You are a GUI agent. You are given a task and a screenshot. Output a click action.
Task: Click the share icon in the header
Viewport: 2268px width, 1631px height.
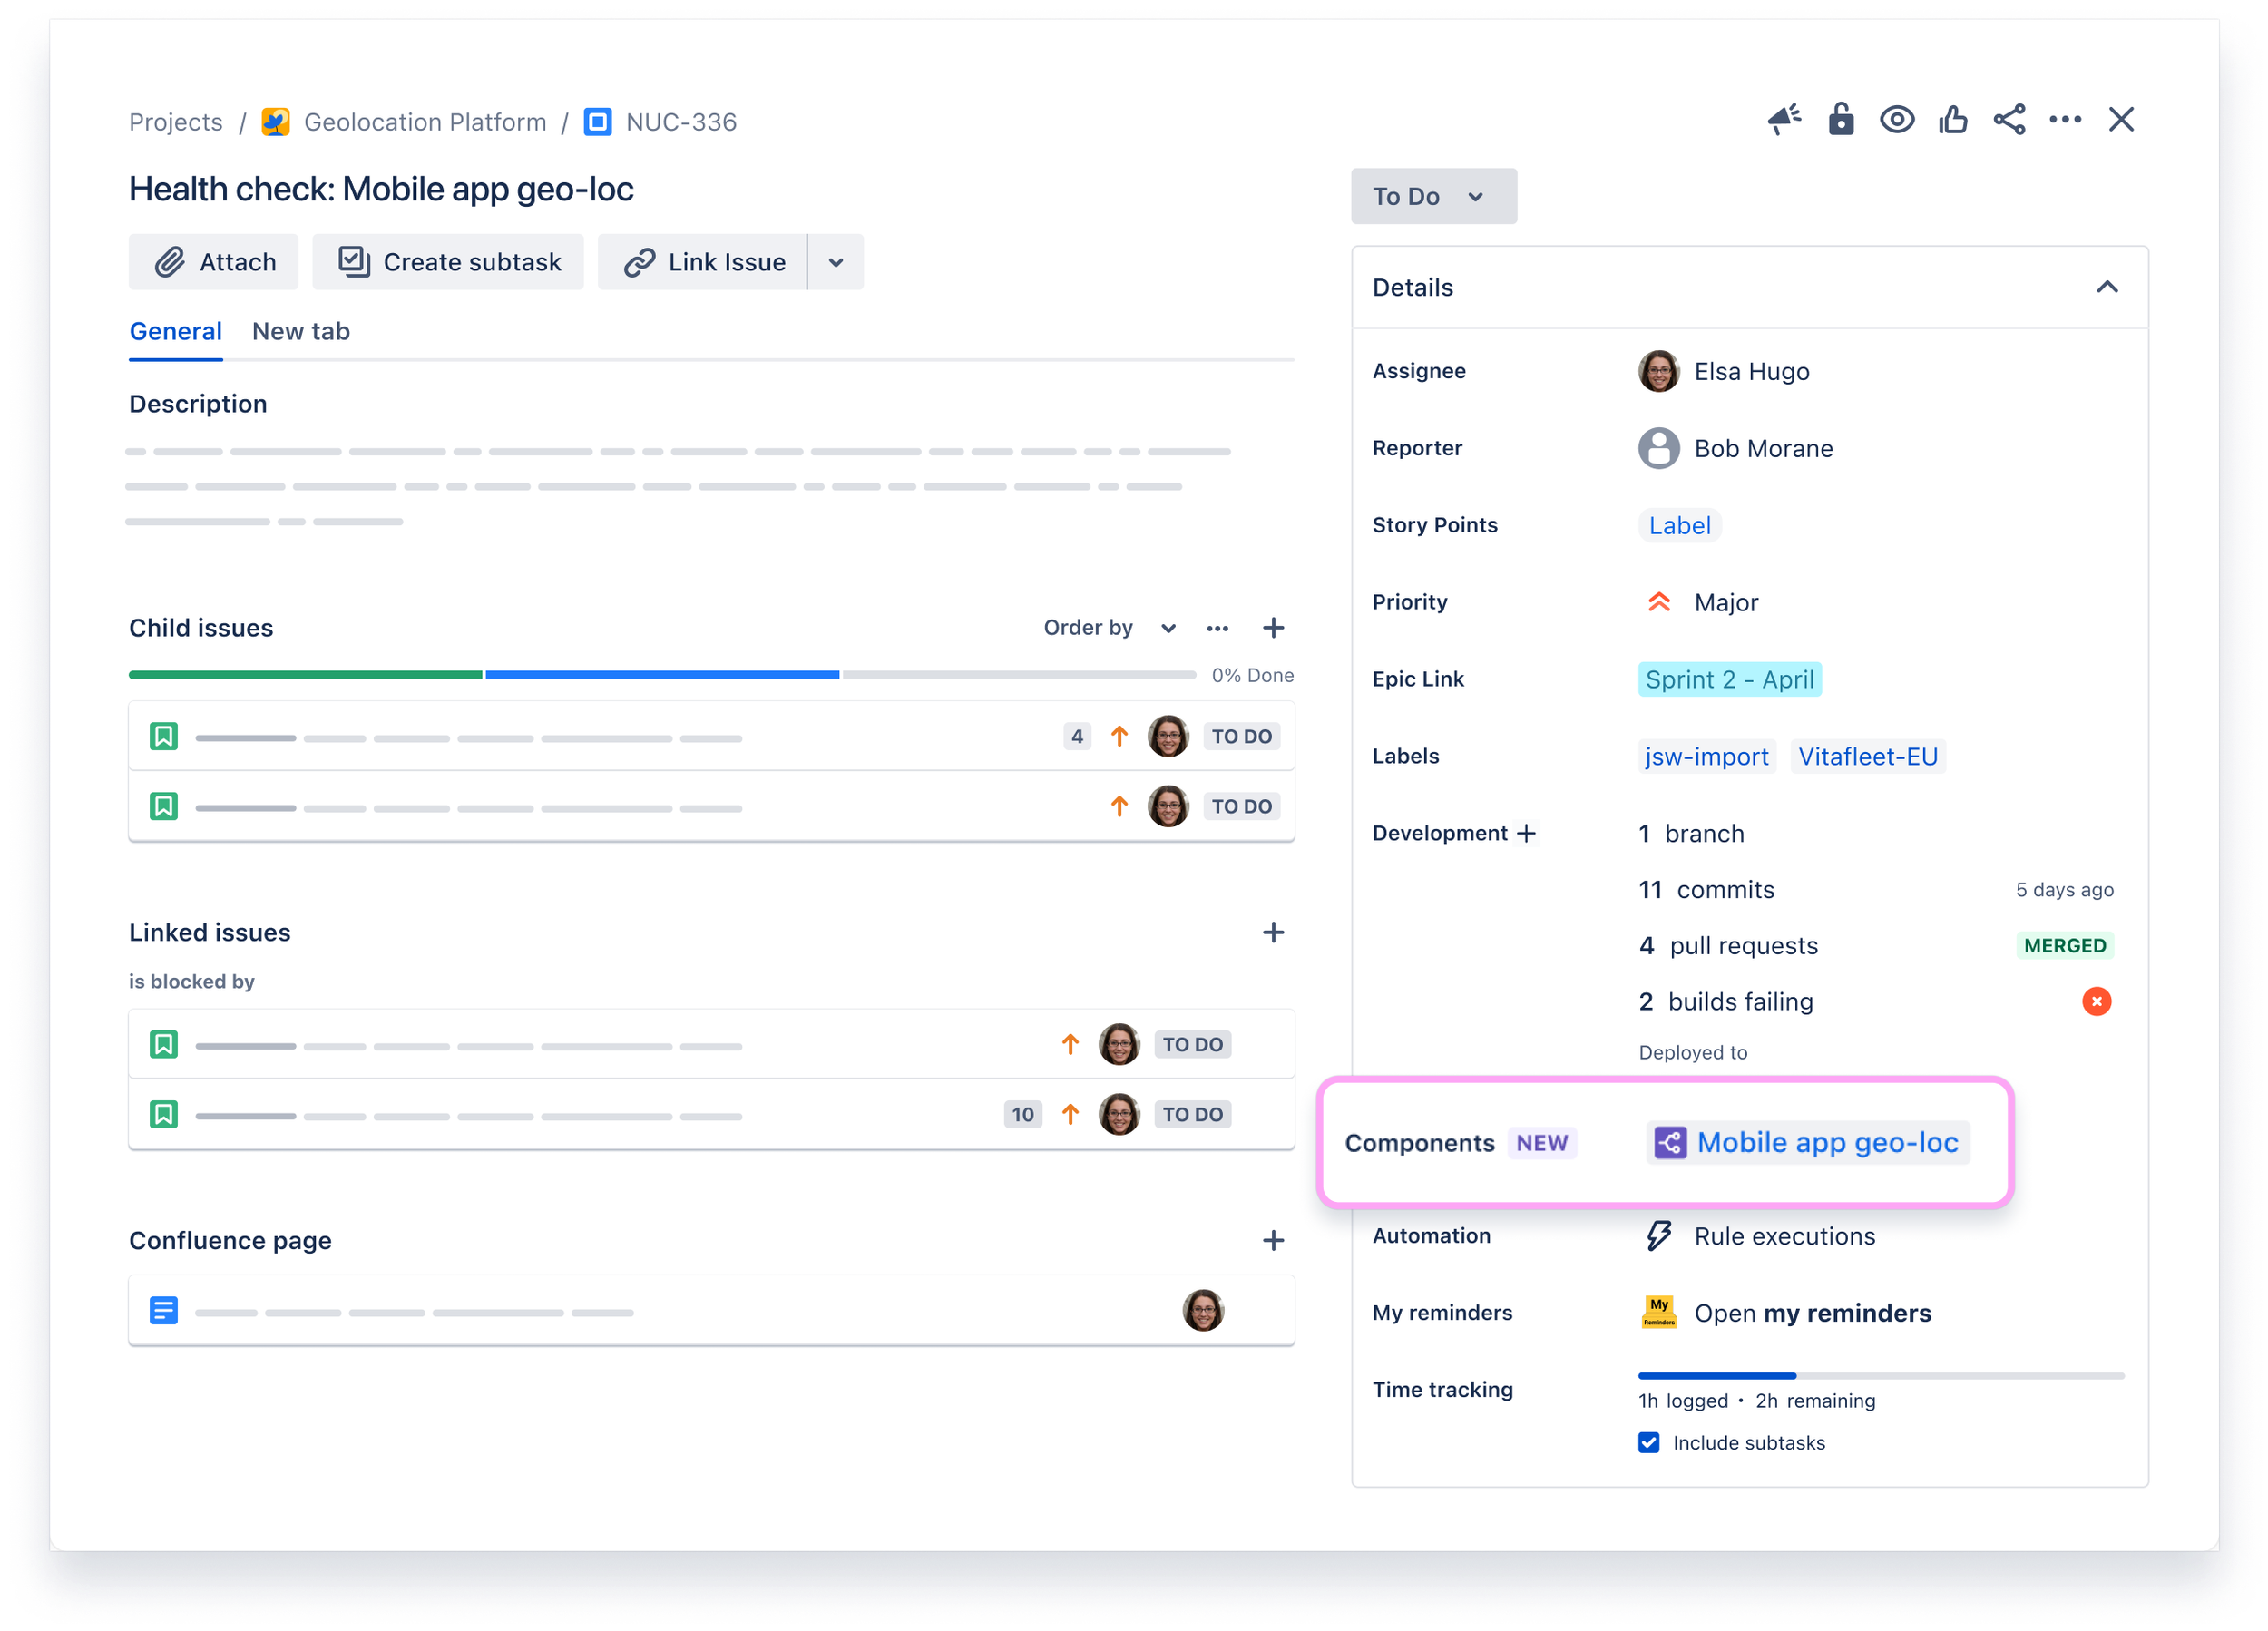(2009, 119)
